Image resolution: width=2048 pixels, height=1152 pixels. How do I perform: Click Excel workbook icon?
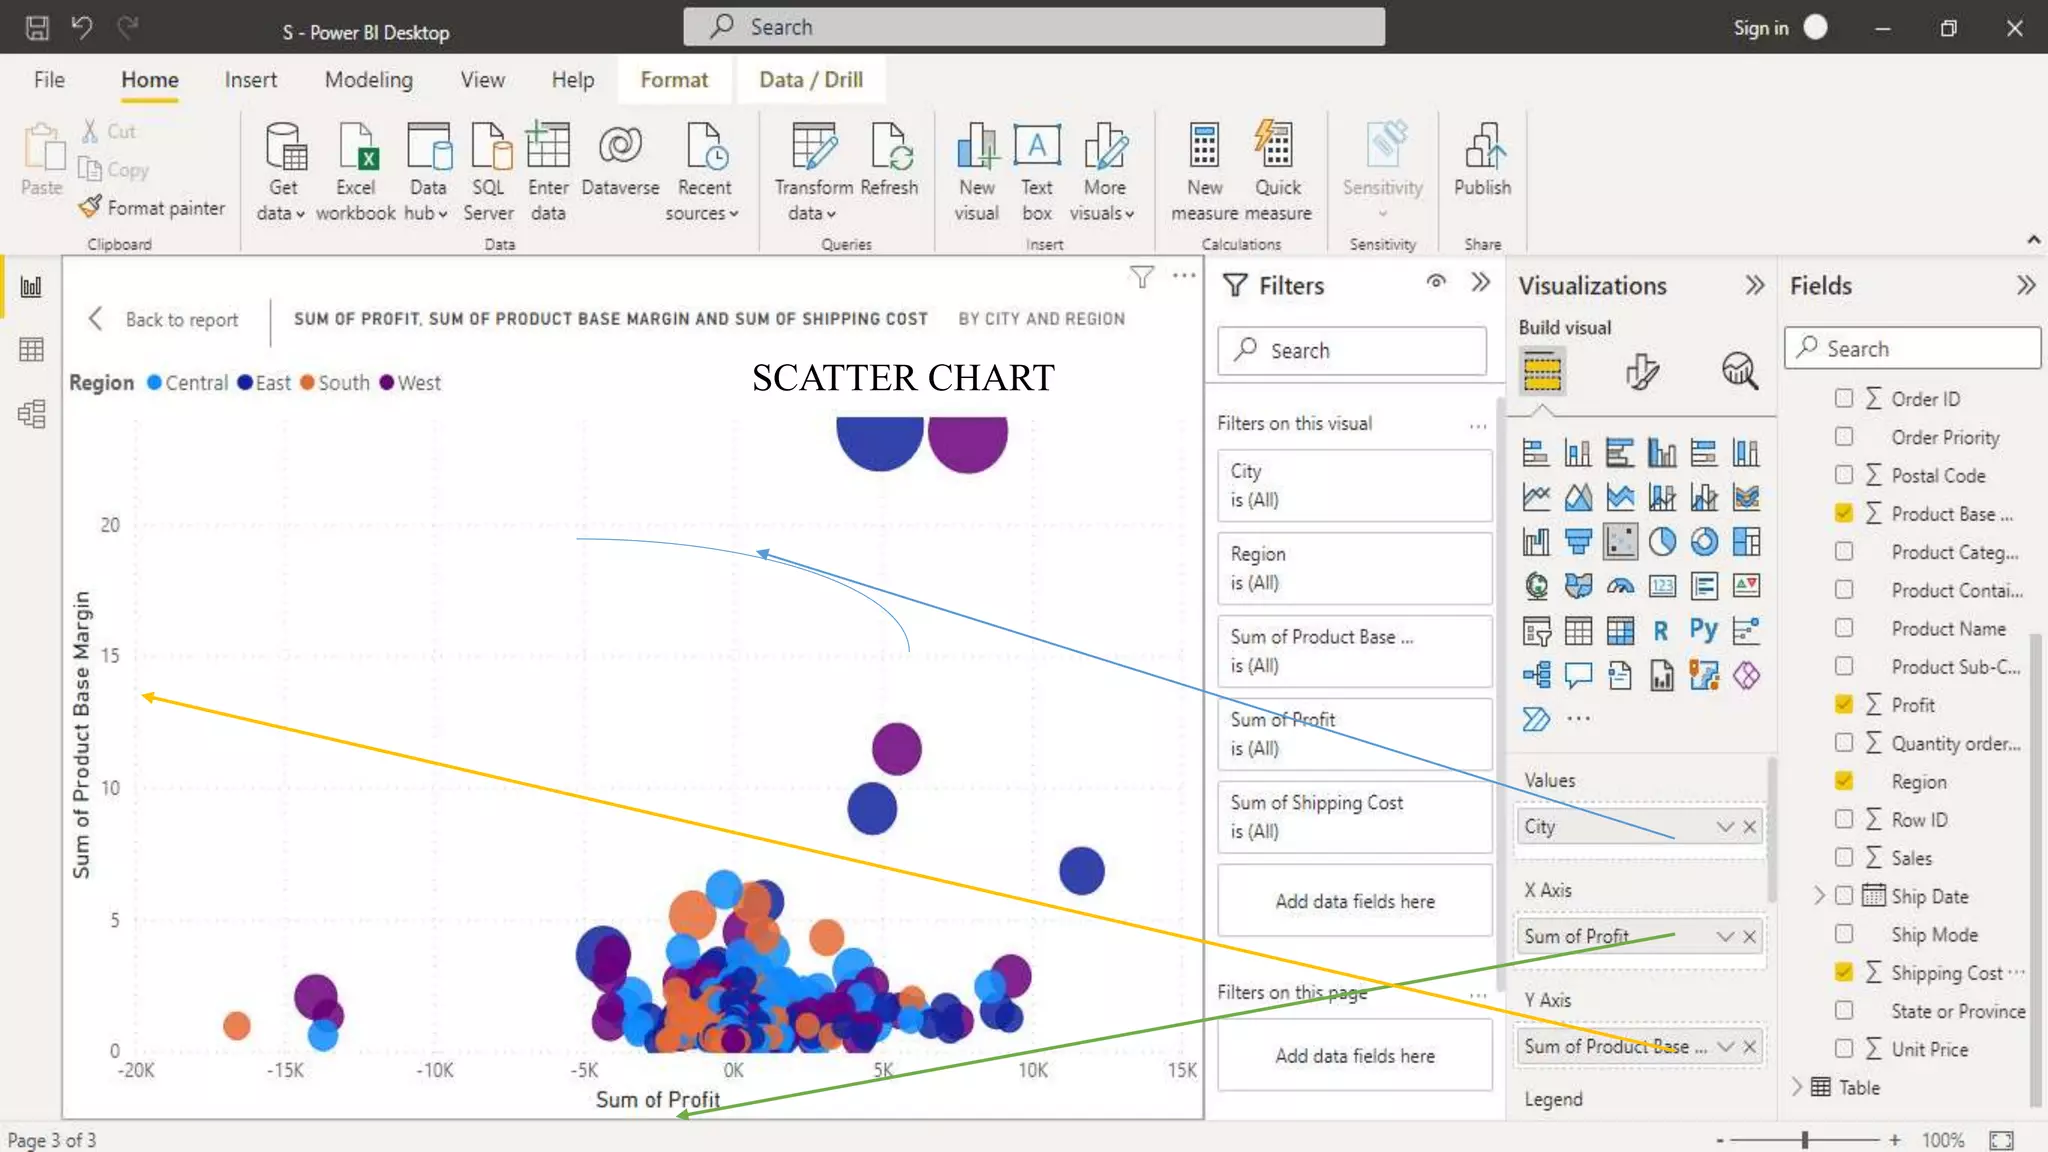pyautogui.click(x=356, y=146)
